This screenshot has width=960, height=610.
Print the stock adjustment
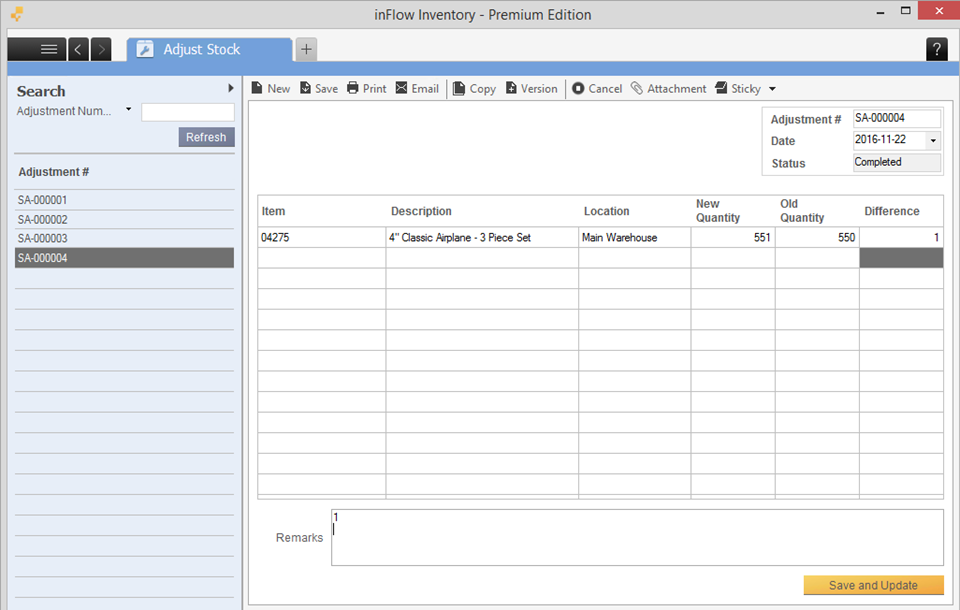coord(367,89)
